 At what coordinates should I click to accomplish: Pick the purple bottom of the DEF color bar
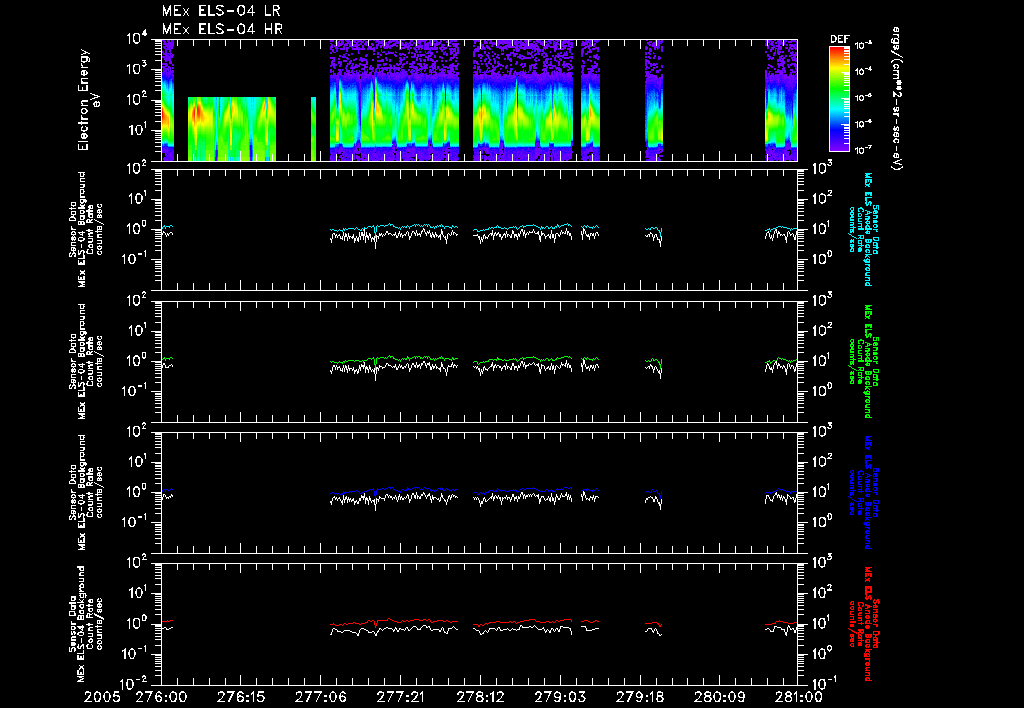pos(839,145)
